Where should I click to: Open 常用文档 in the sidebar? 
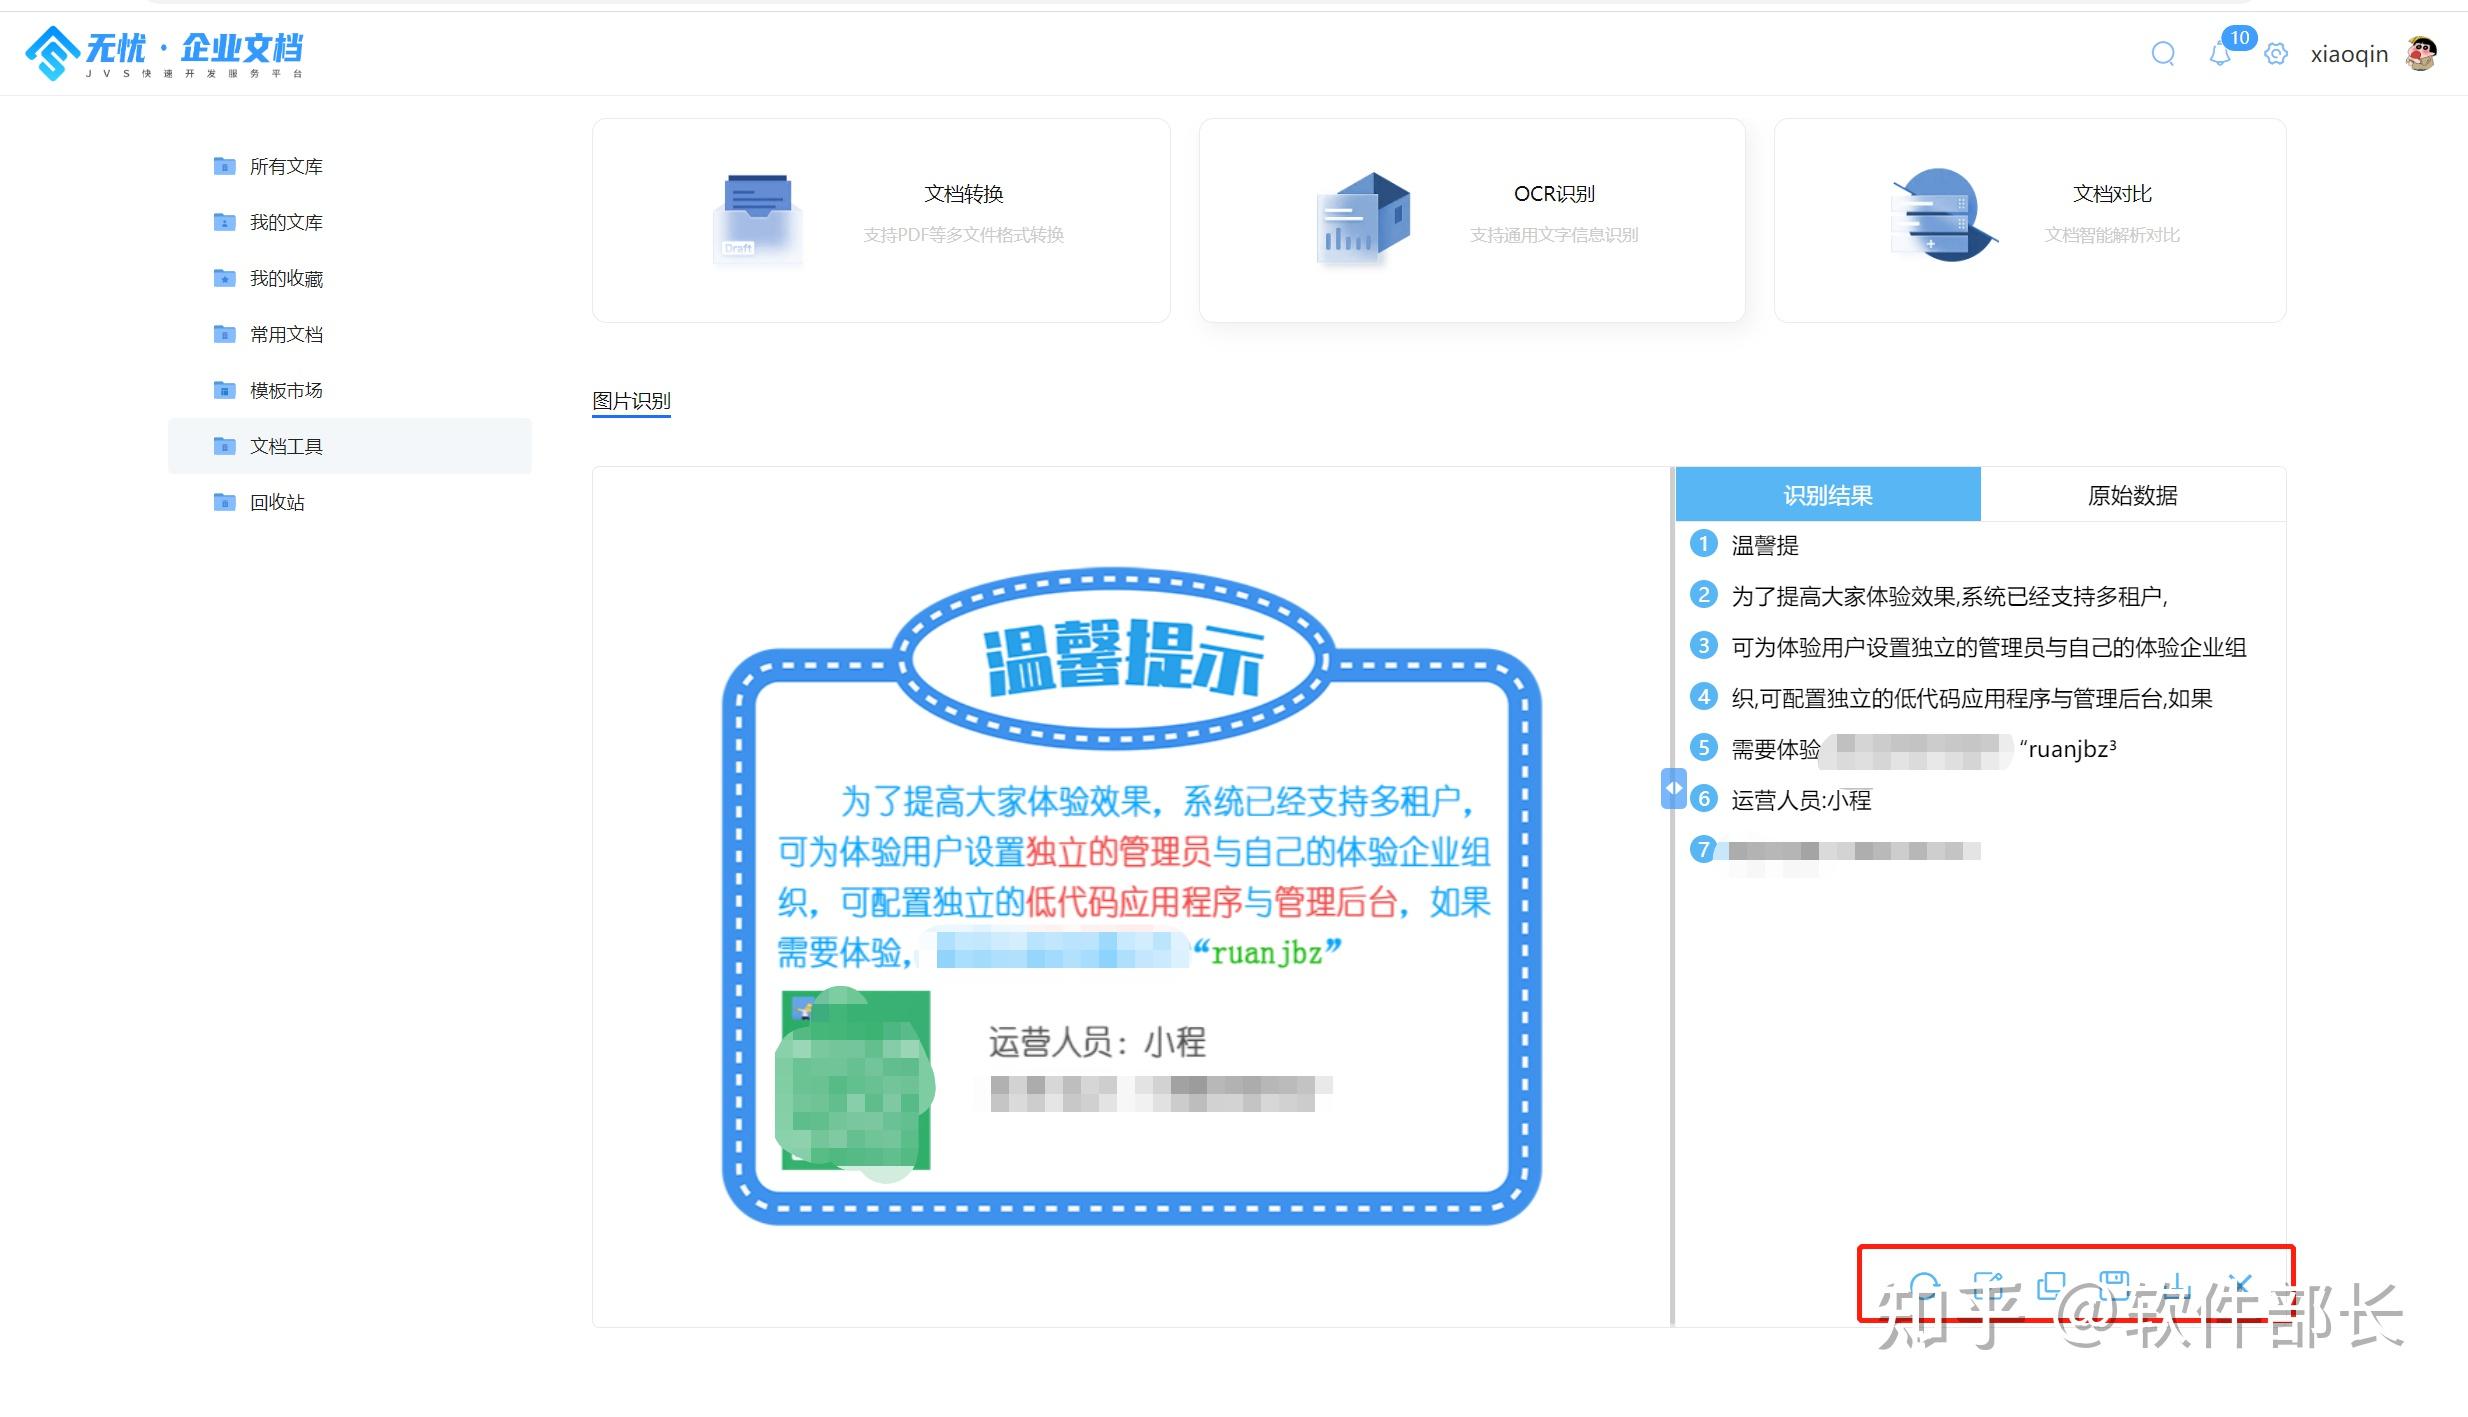(x=350, y=334)
